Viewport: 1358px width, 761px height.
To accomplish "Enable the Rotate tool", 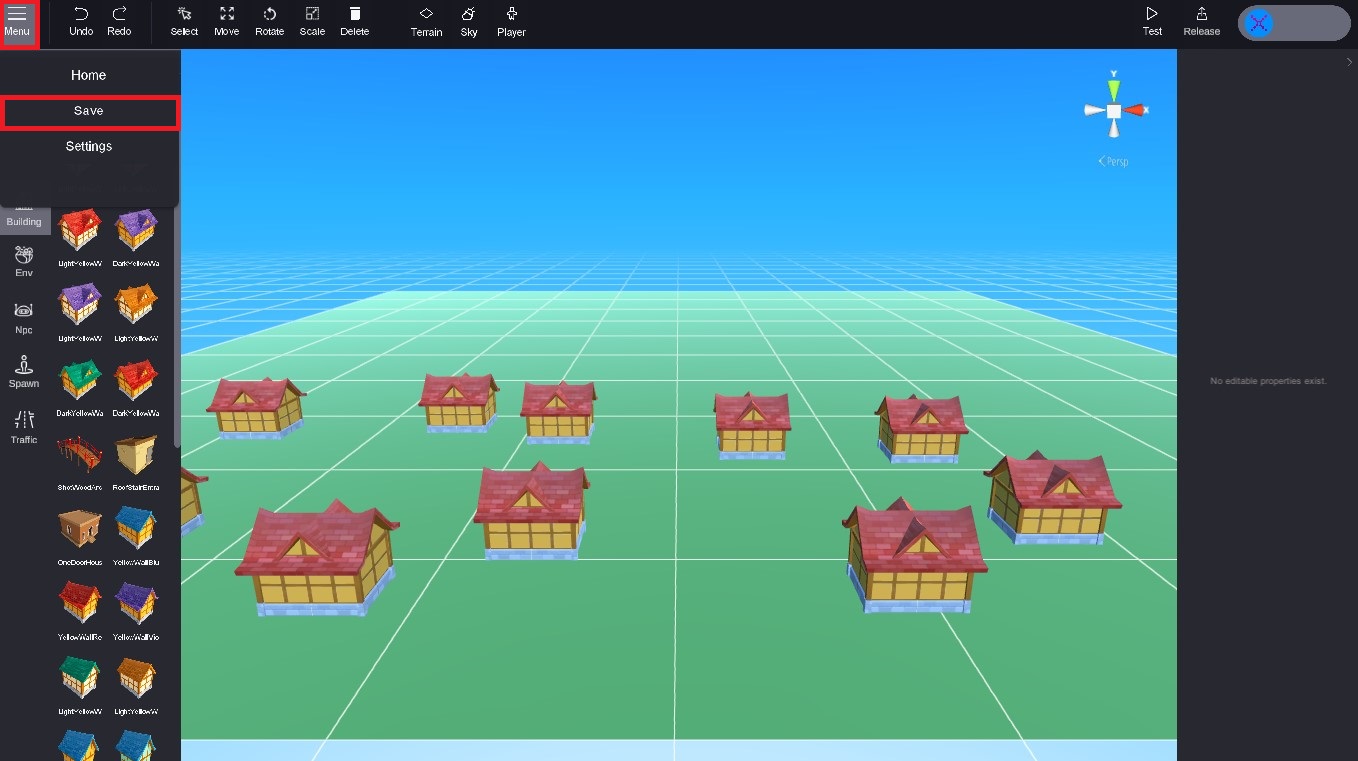I will [x=269, y=20].
